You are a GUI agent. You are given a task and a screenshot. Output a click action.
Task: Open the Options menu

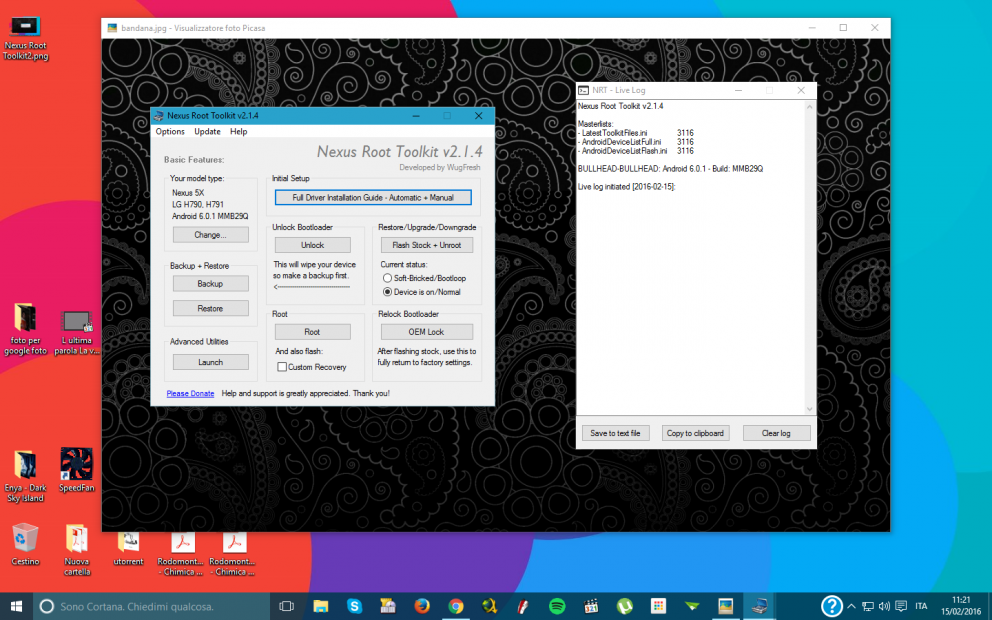pyautogui.click(x=170, y=132)
